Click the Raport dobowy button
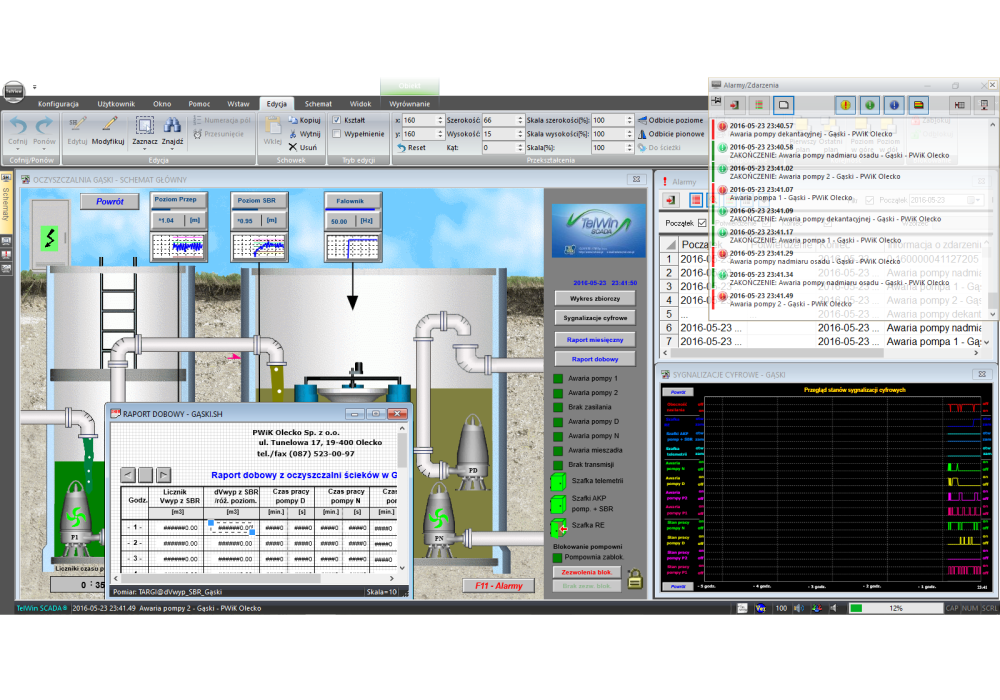 (x=595, y=358)
